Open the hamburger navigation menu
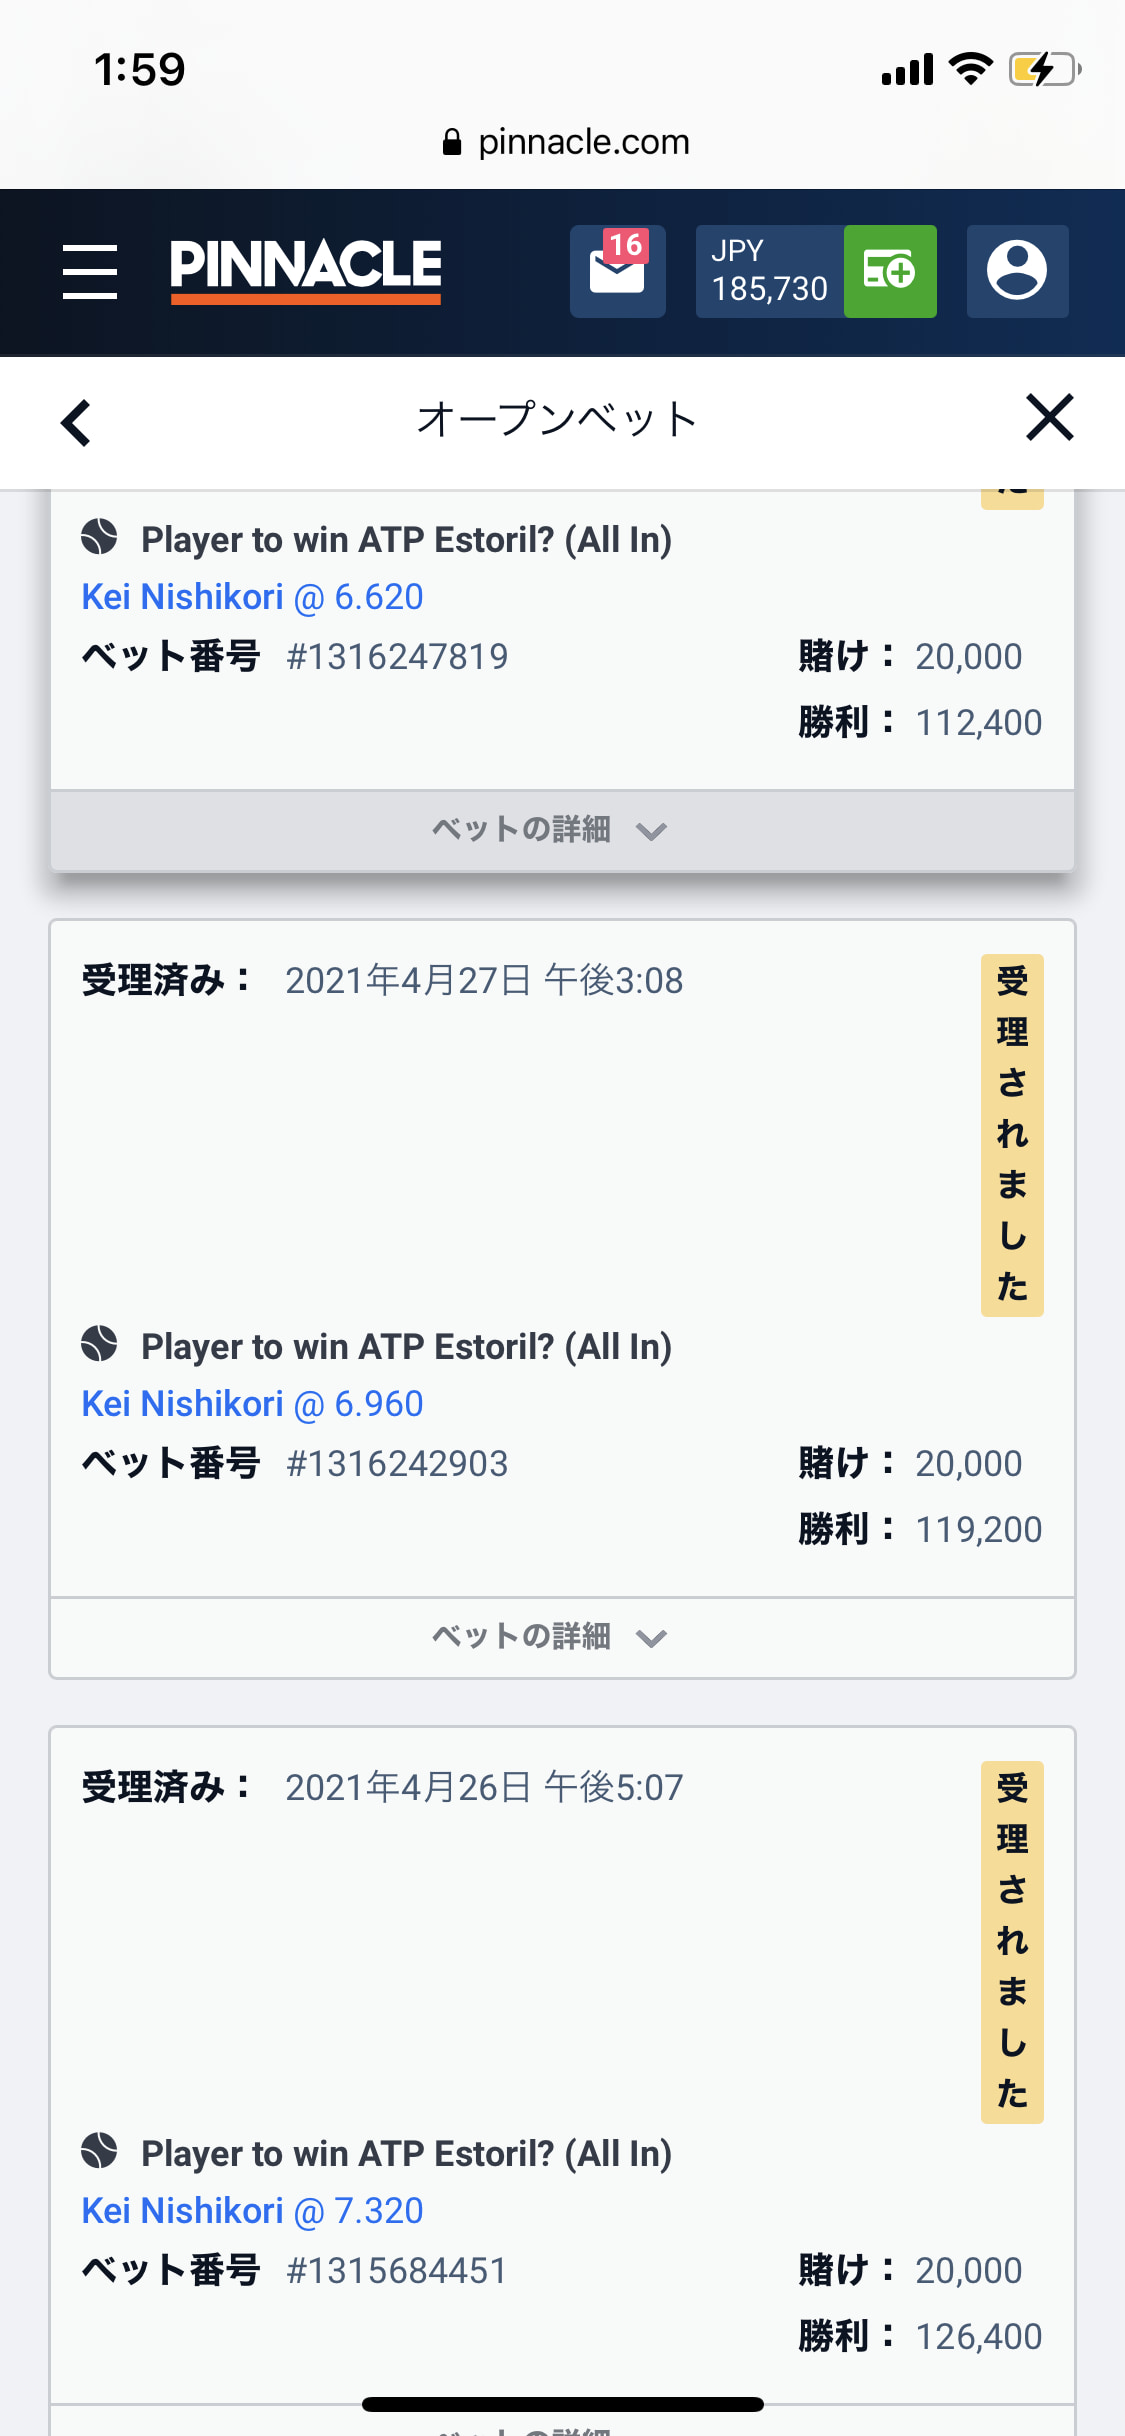This screenshot has height=2436, width=1125. pos(90,271)
